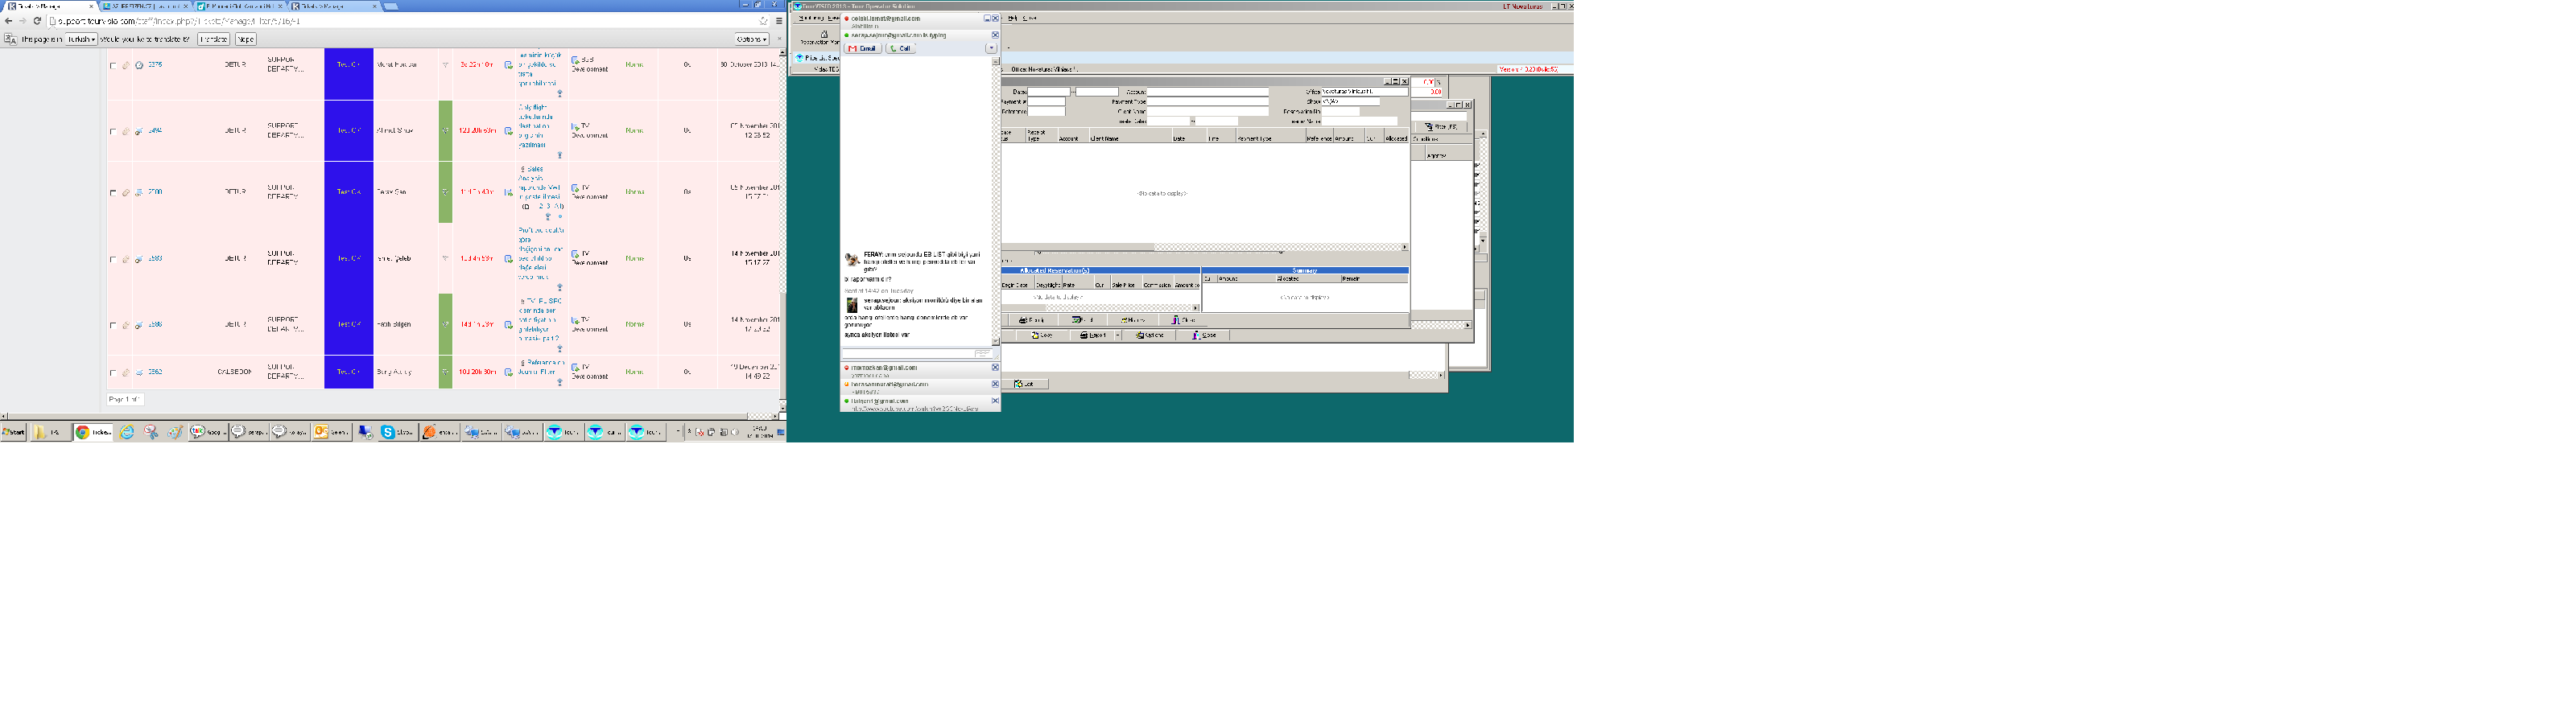The height and width of the screenshot is (724, 2576).
Task: Open the Outlook taskbar item
Action: pos(331,432)
